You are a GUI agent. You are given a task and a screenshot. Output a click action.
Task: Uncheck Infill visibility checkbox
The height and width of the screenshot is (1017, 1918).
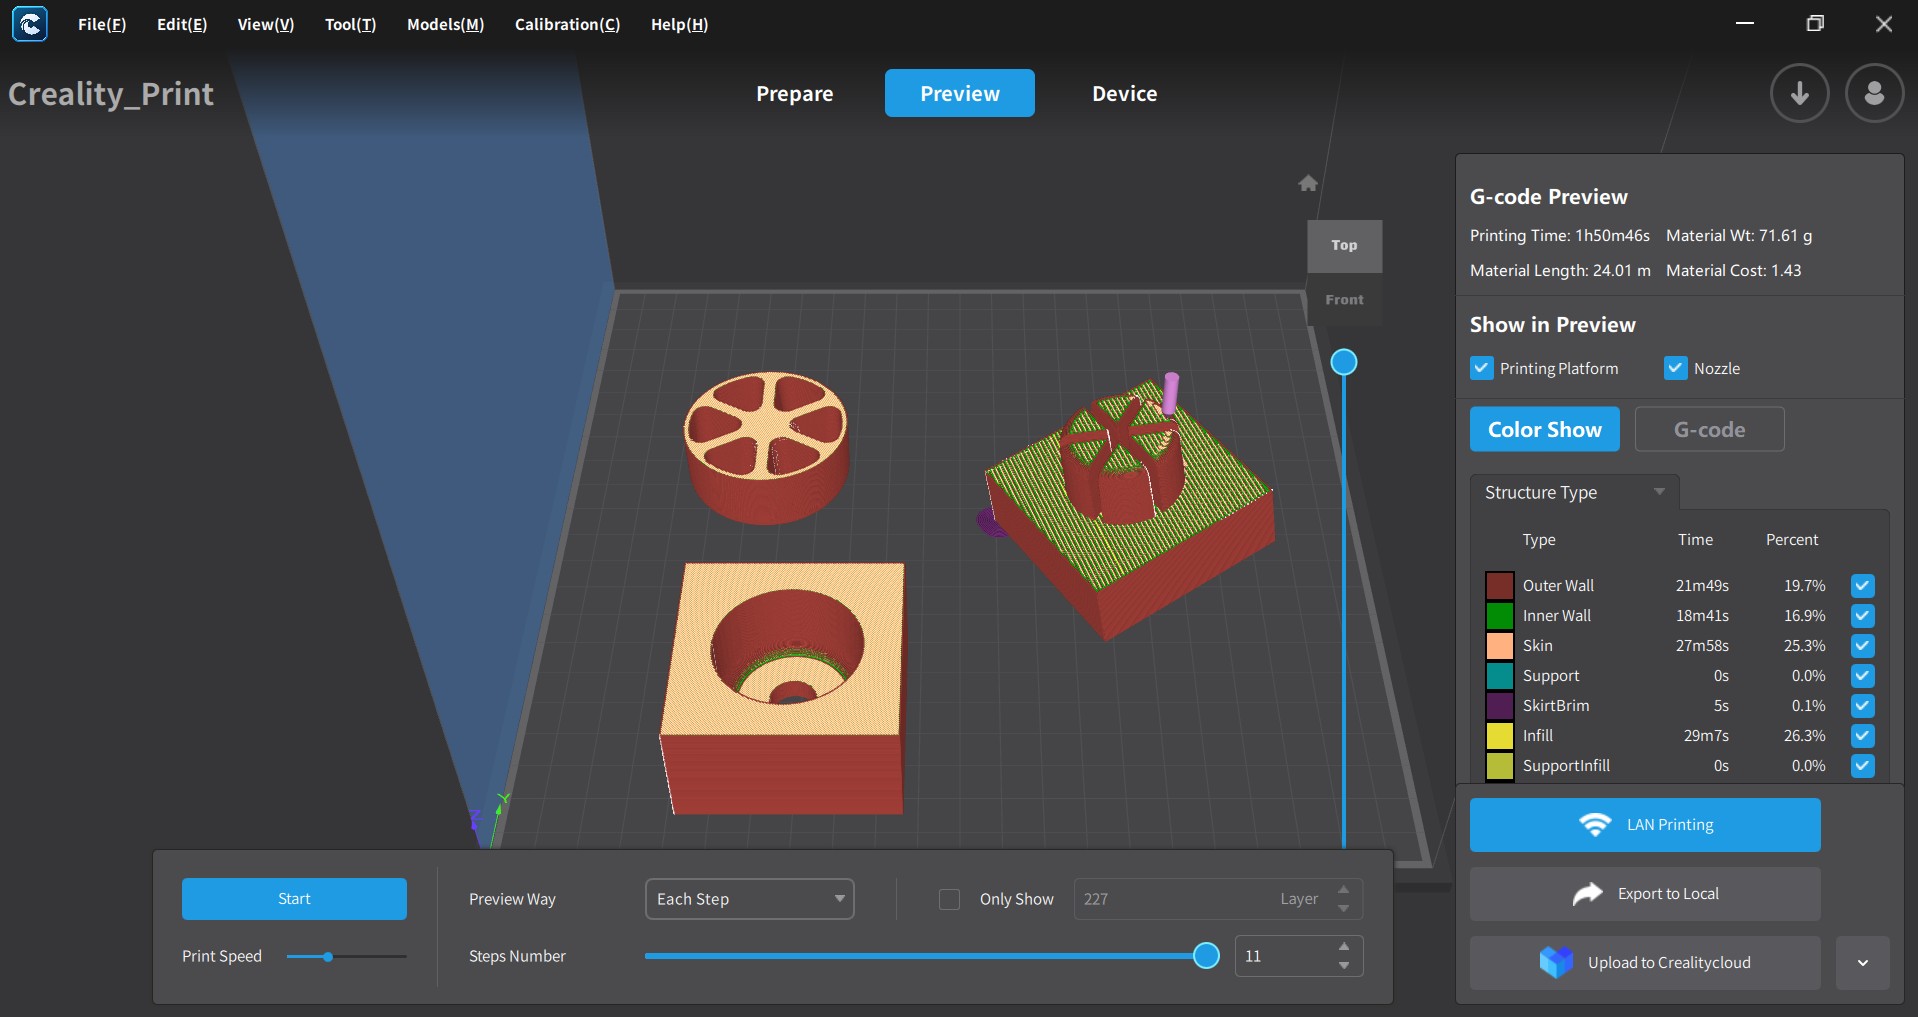pos(1862,736)
